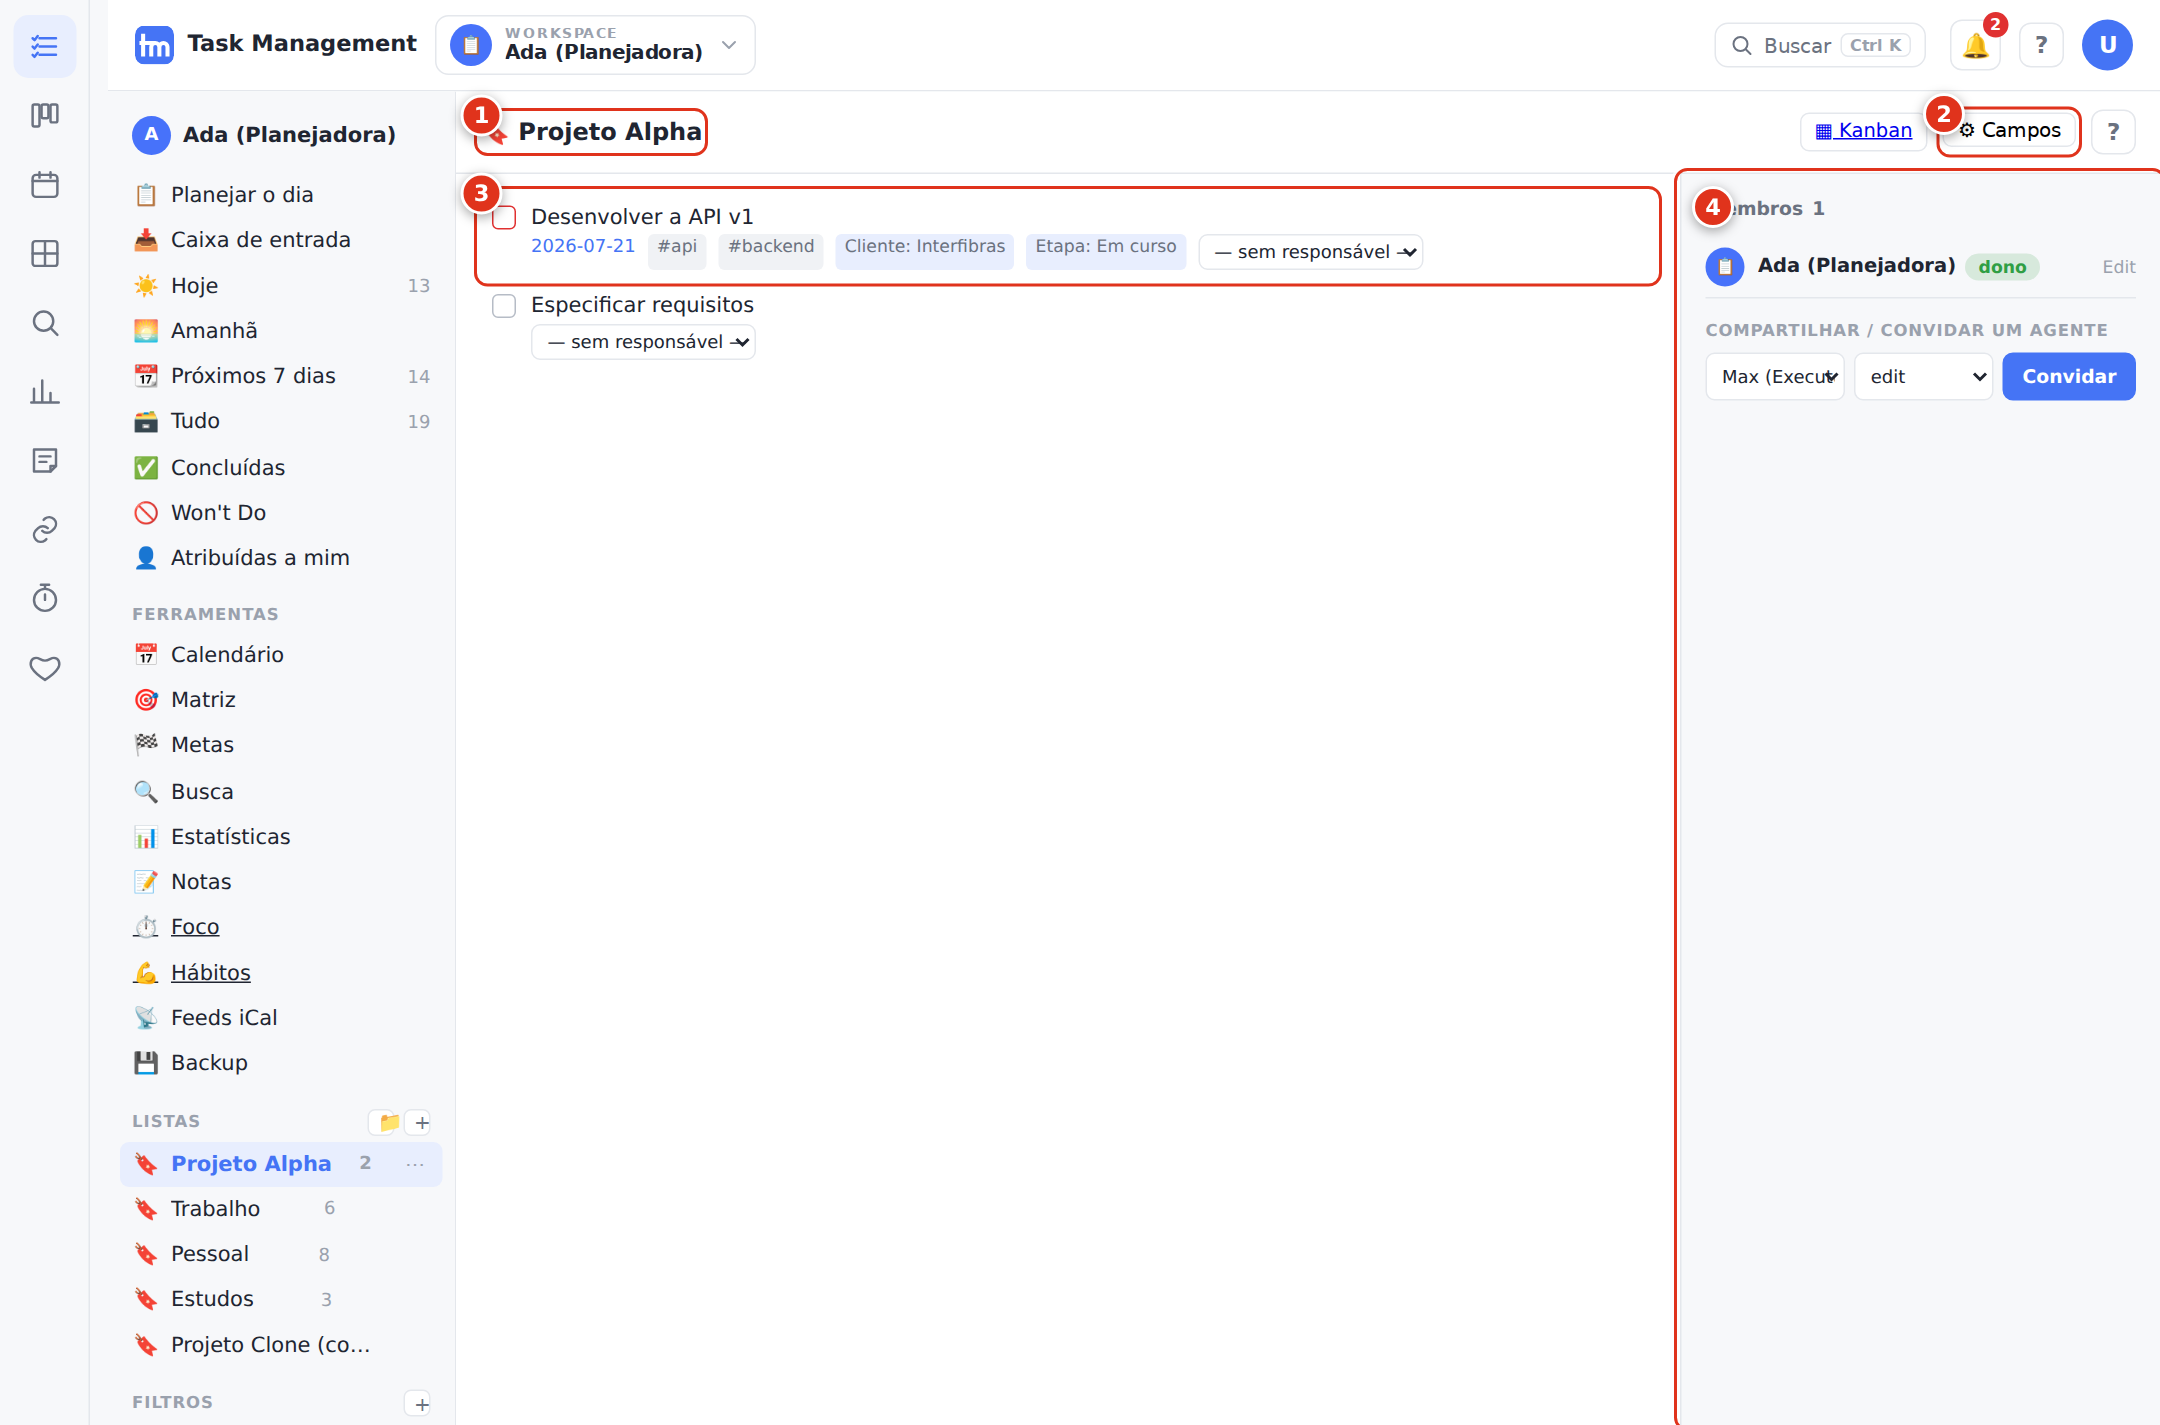Open the Projeto Alpha list options ellipsis

(x=415, y=1164)
